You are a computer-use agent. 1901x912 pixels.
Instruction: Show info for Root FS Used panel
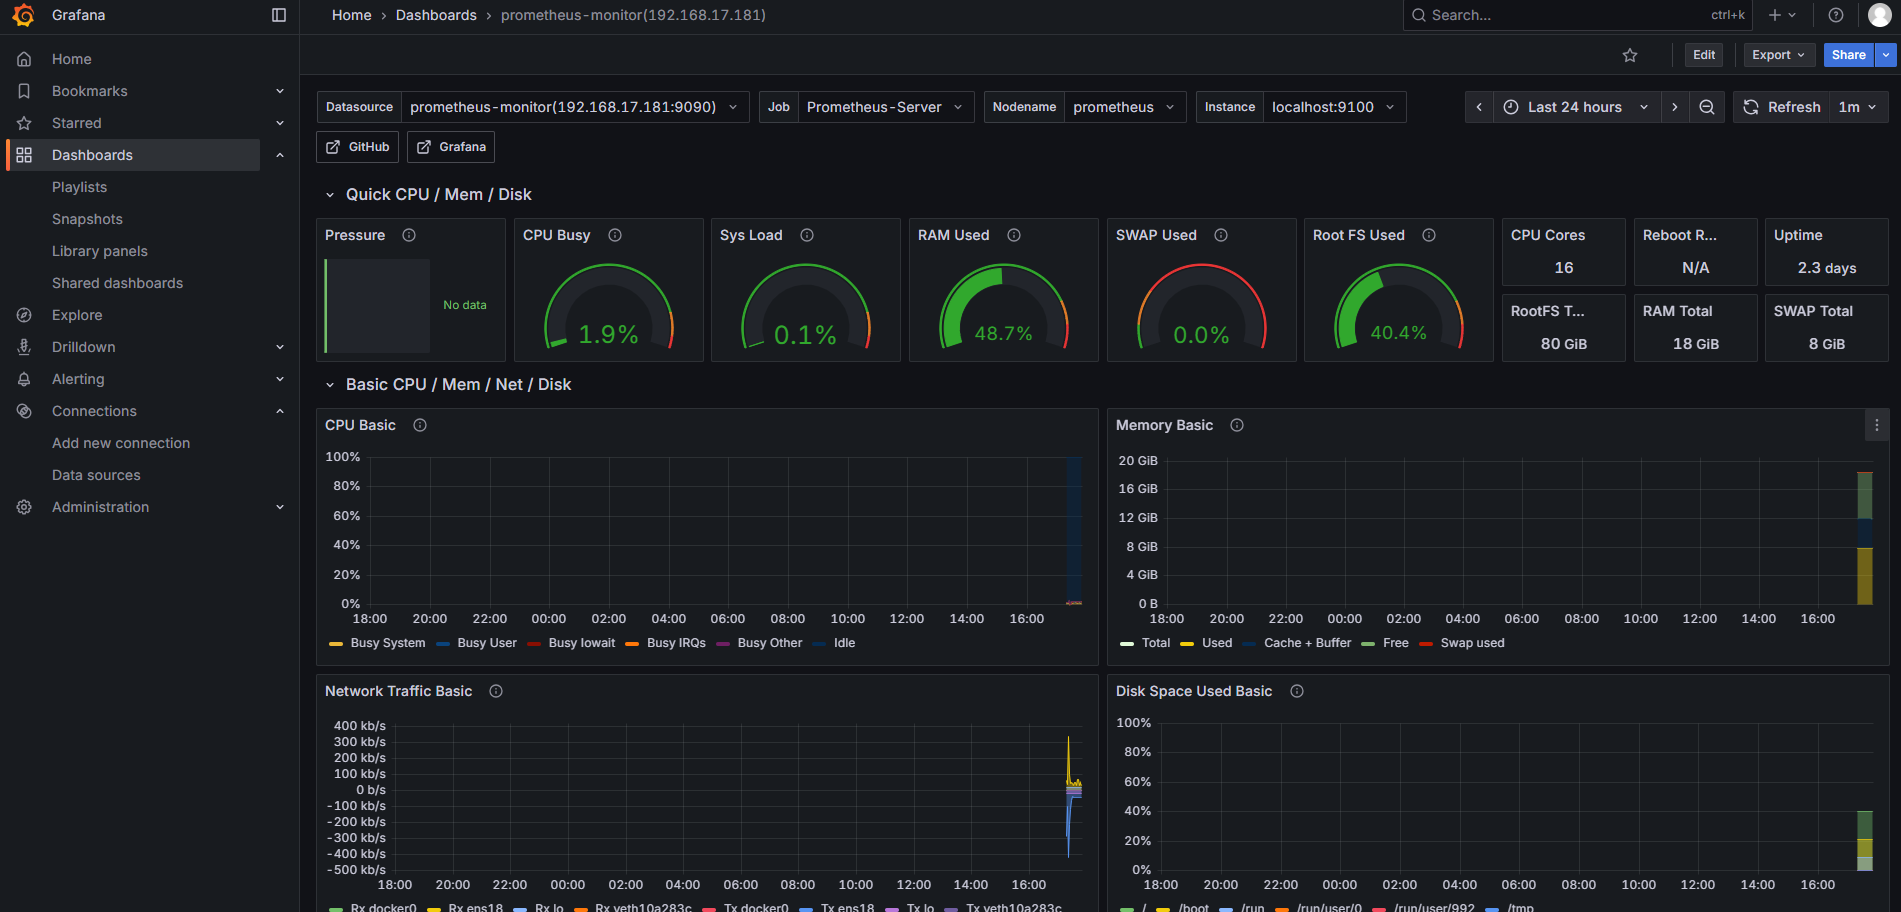1429,235
